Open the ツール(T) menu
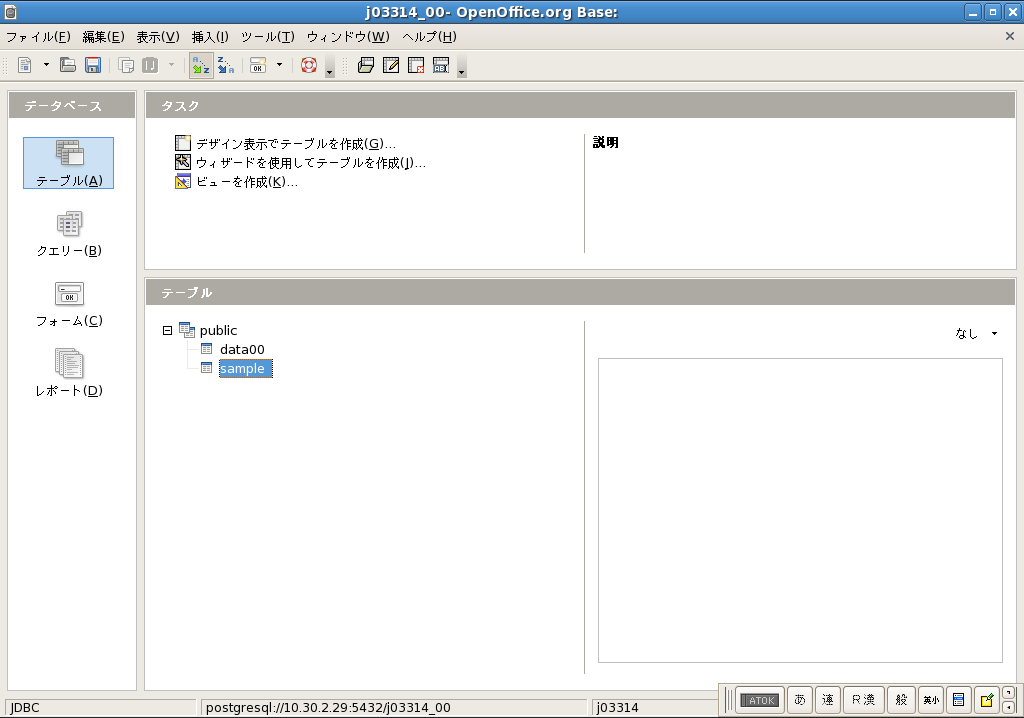Screen dimensions: 1024x718 (268, 37)
